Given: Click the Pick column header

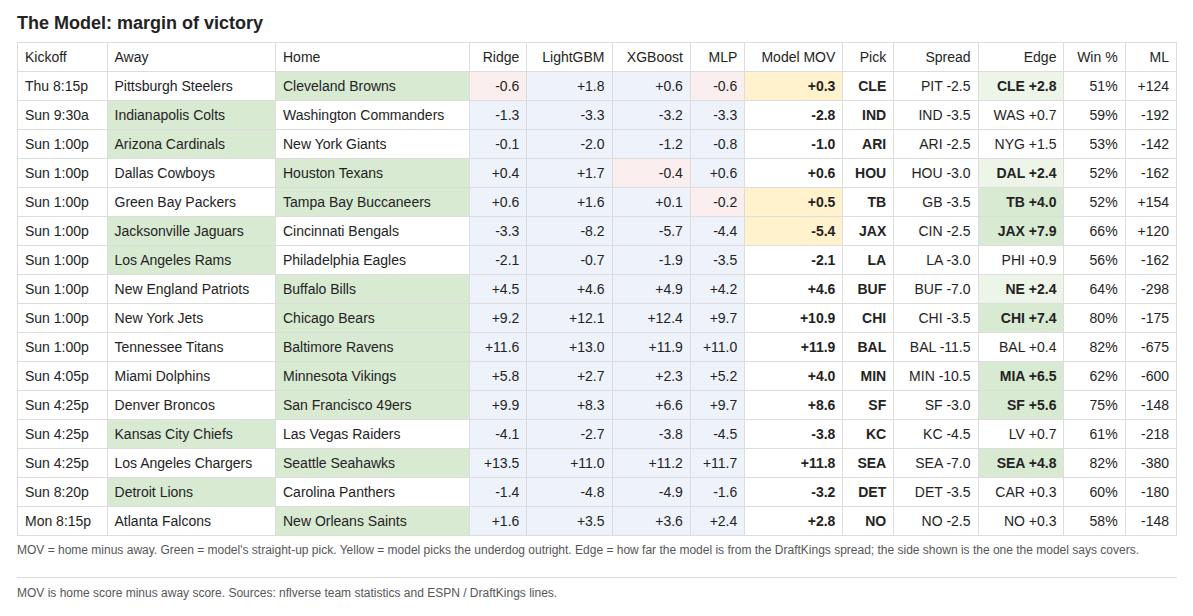Looking at the screenshot, I should click(868, 57).
